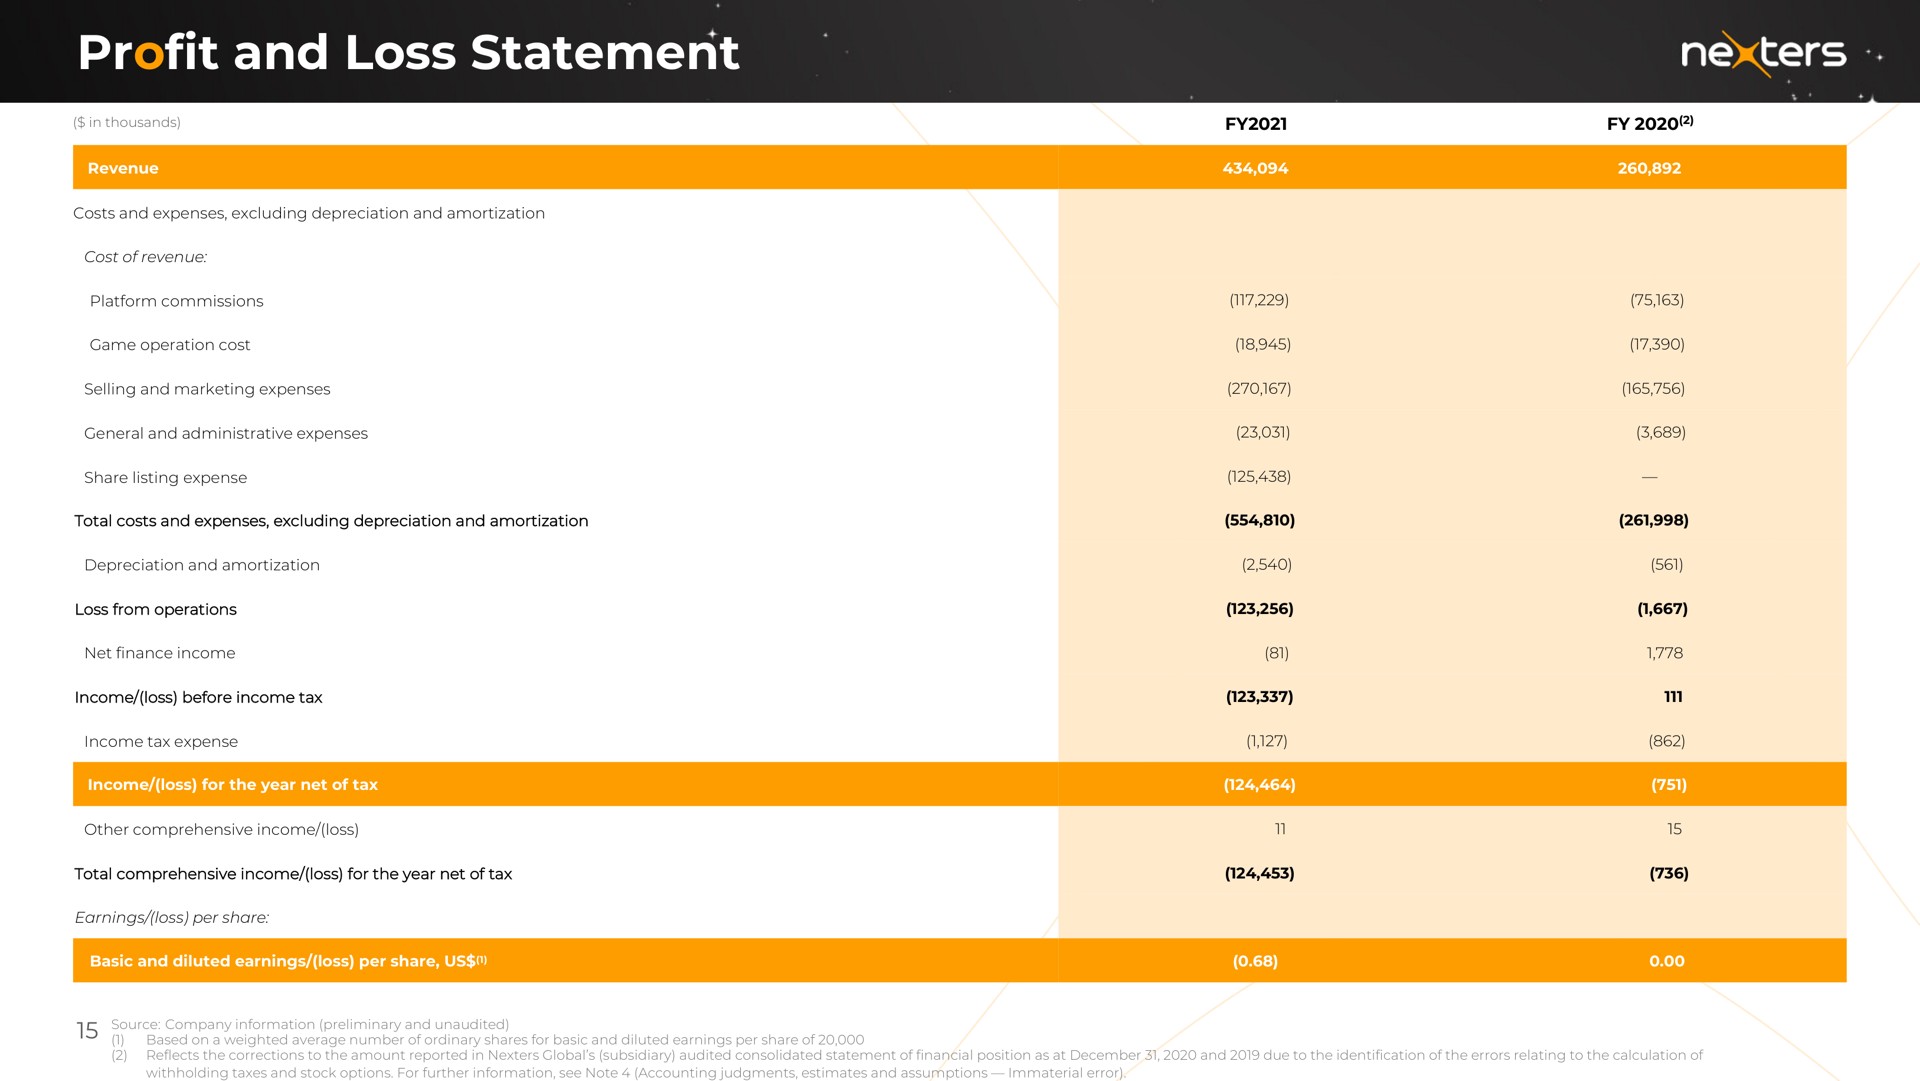Image resolution: width=1920 pixels, height=1081 pixels.
Task: Click the Loss from operations label
Action: [155, 609]
